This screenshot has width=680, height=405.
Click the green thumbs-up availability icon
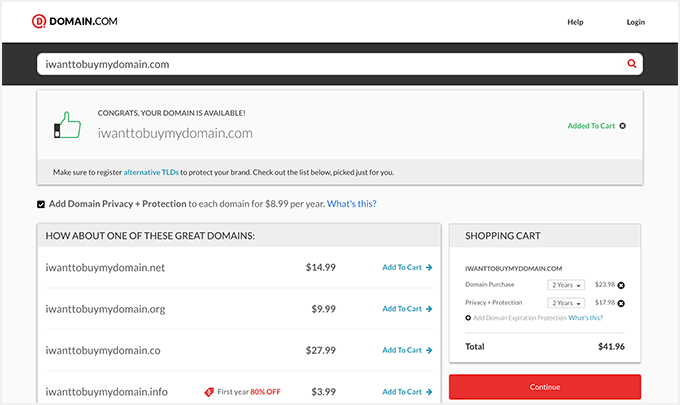[x=65, y=125]
